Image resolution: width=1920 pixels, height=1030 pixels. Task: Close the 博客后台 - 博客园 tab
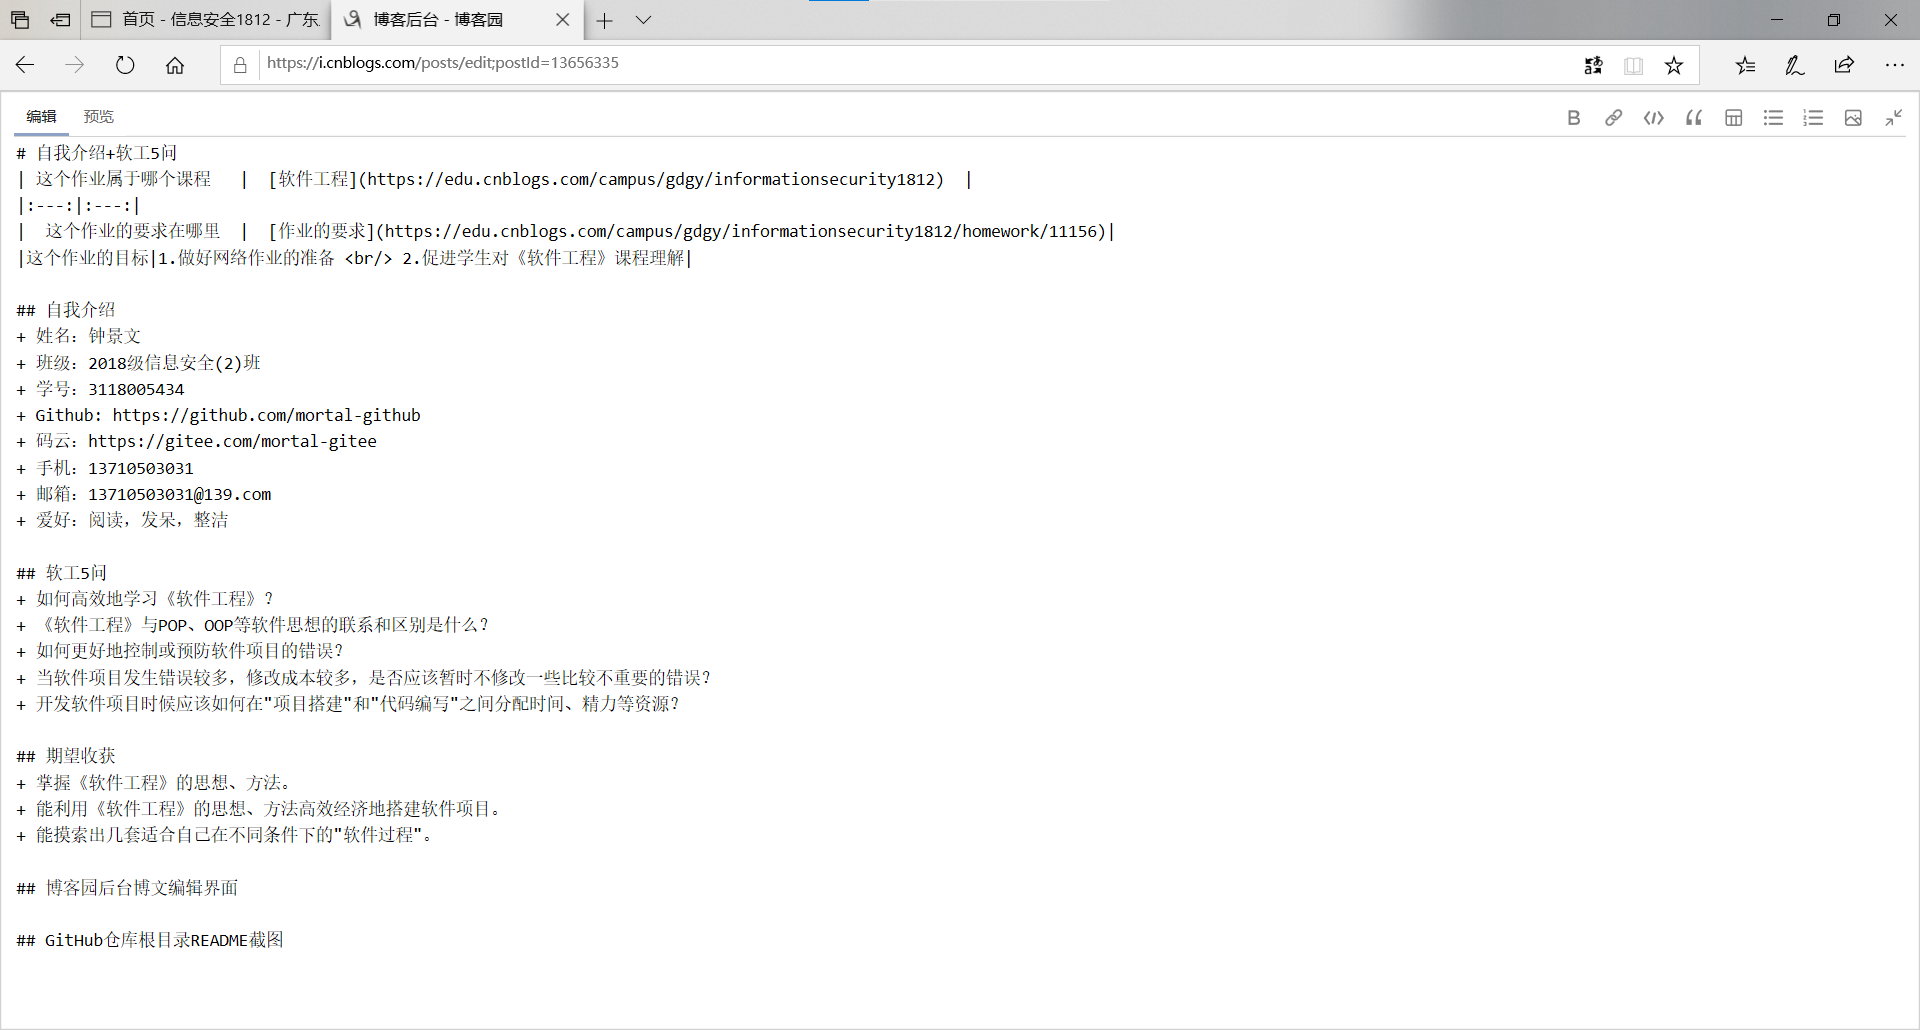click(x=562, y=20)
